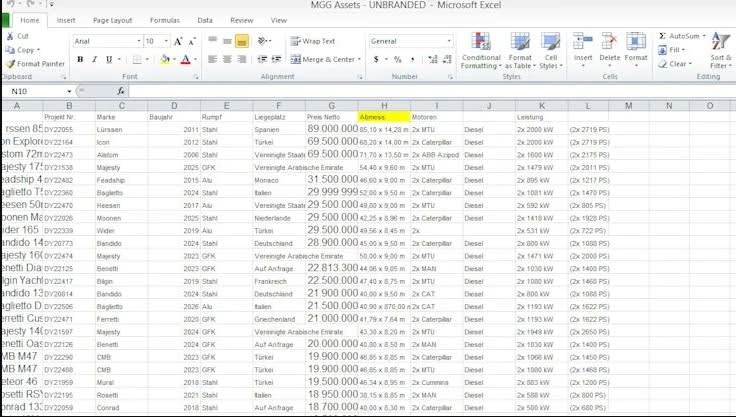
Task: Click Decrease Decimal
Action: 447,60
